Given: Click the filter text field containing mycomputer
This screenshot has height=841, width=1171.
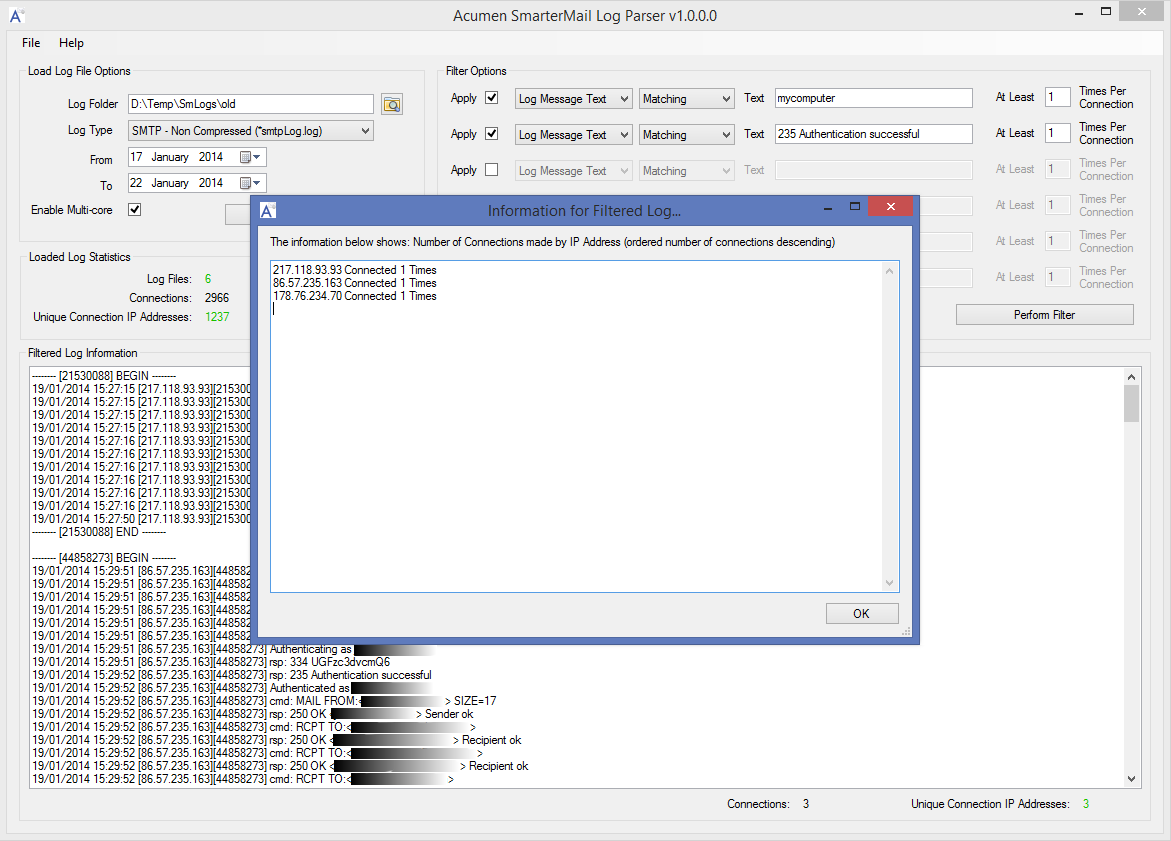Looking at the screenshot, I should click(873, 98).
